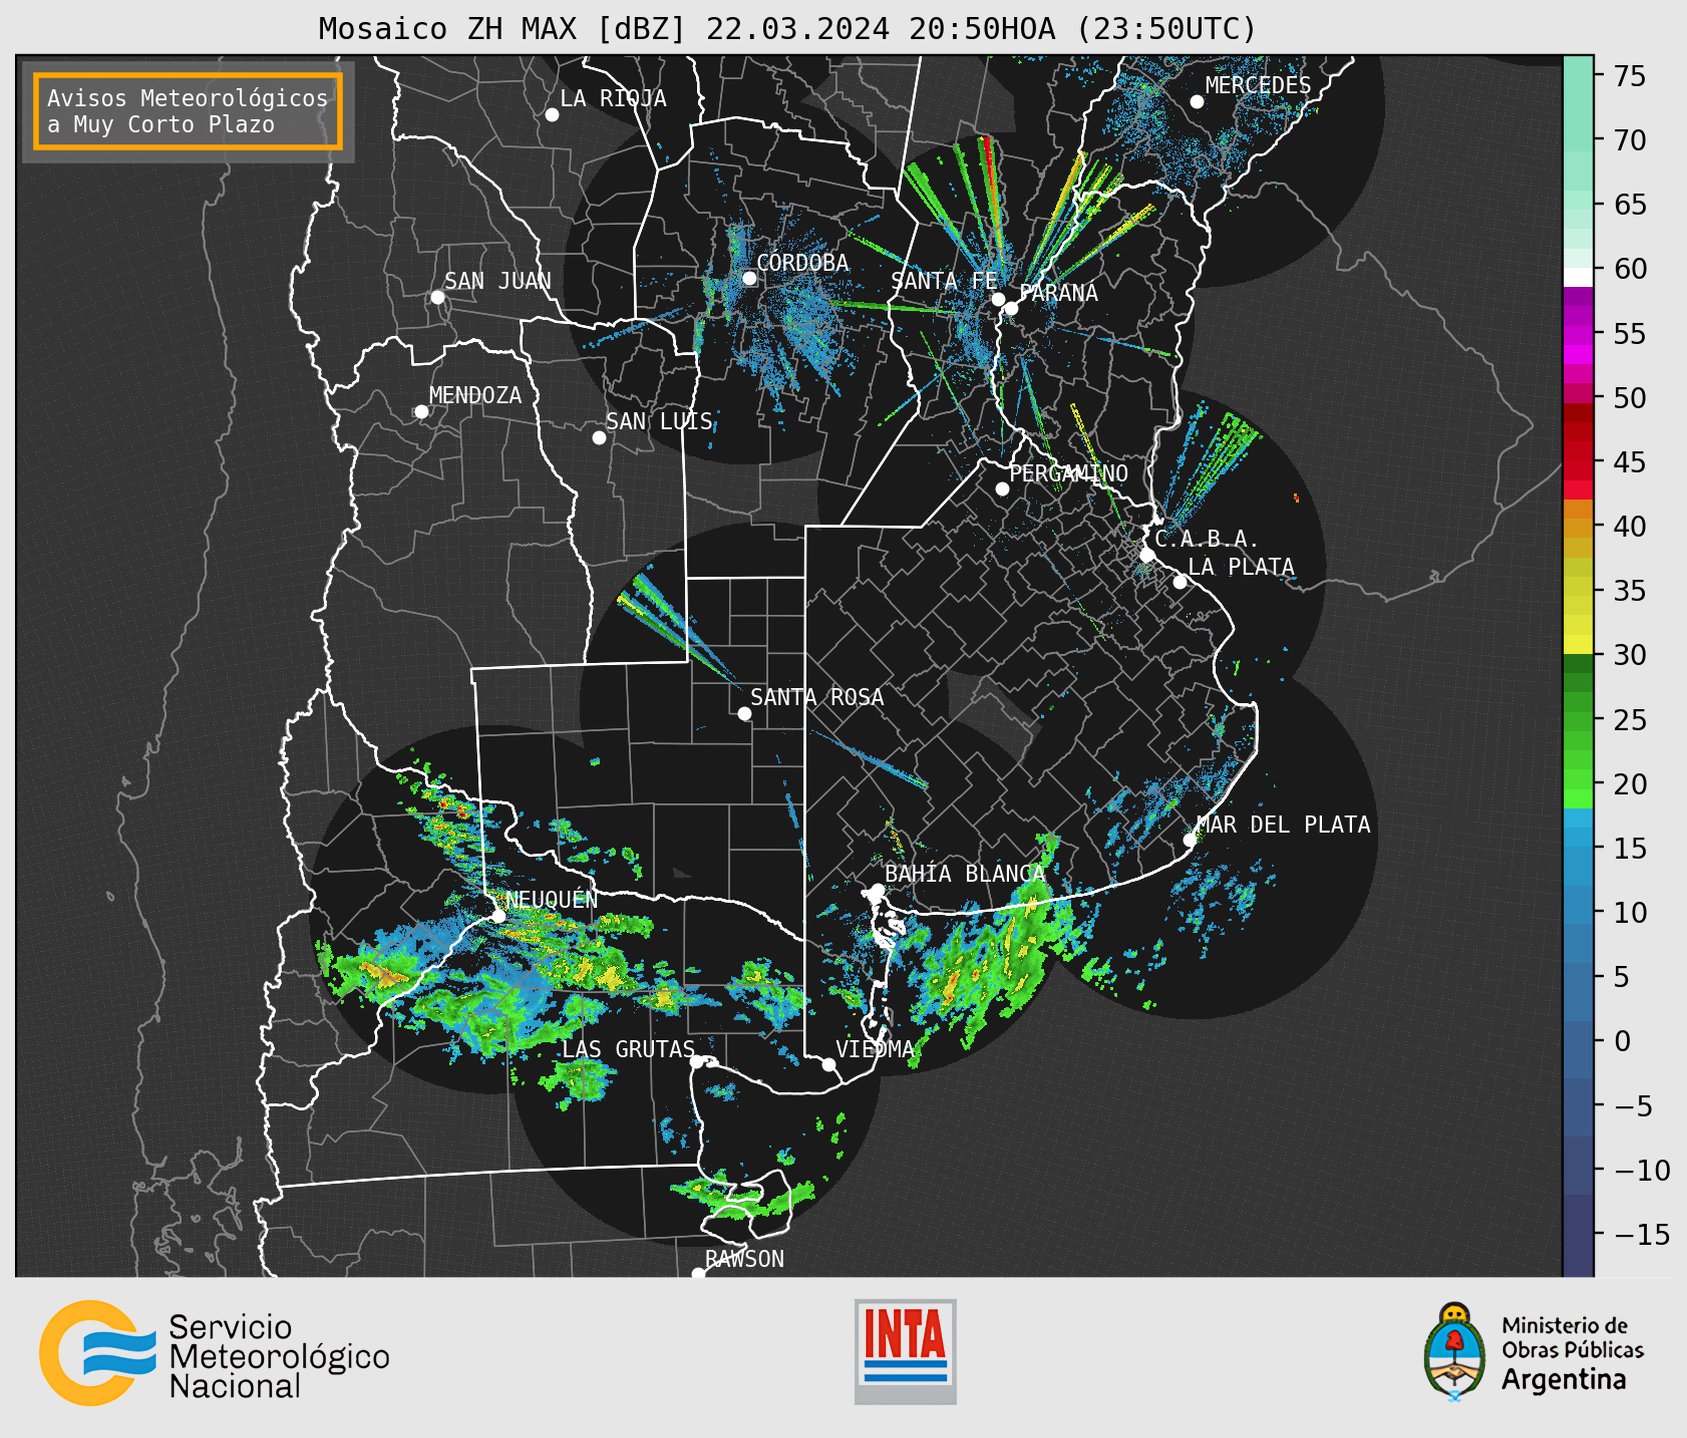
Task: Select the Mendoza city marker dot
Action: coord(421,412)
